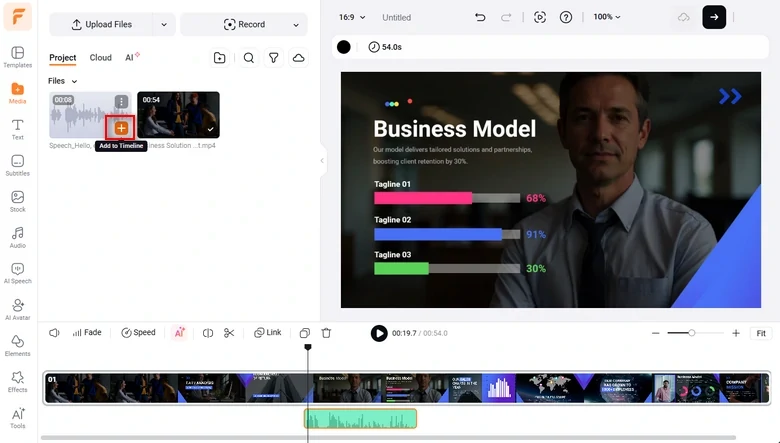Click the Business Model title in preview
Screen dimensions: 780x443
[x=455, y=129]
